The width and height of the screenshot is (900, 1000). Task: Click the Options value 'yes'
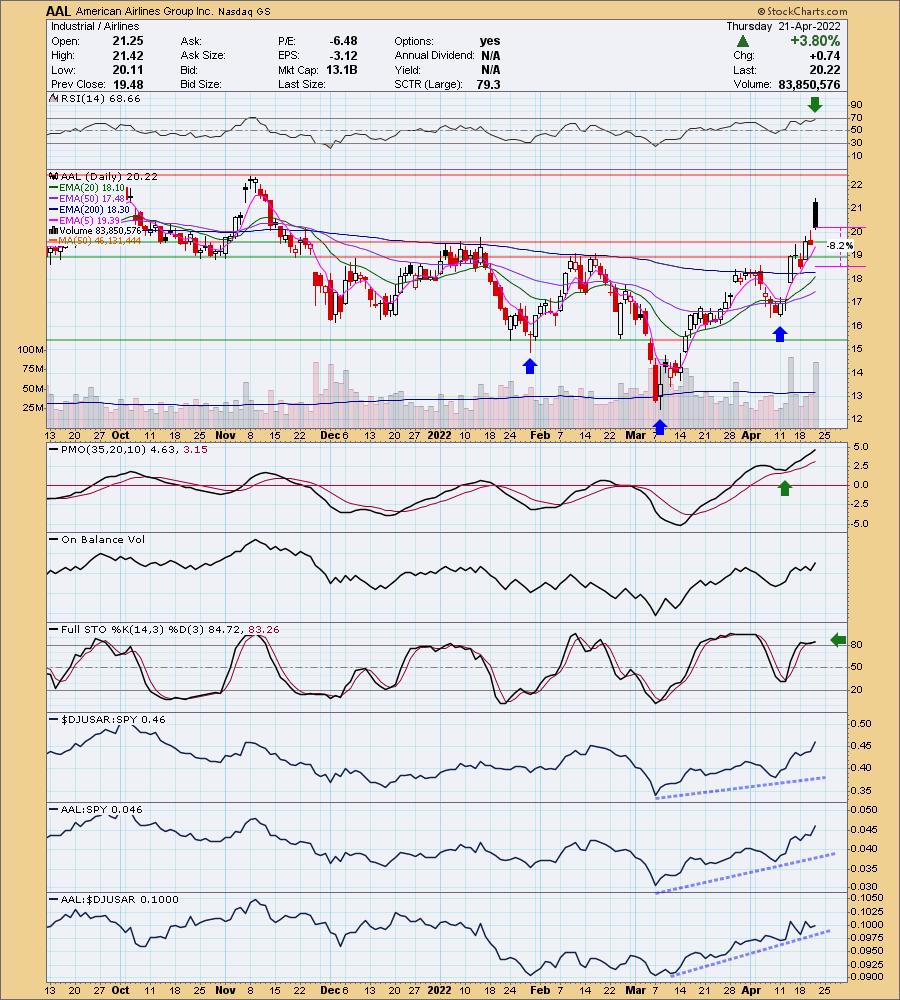pos(490,41)
